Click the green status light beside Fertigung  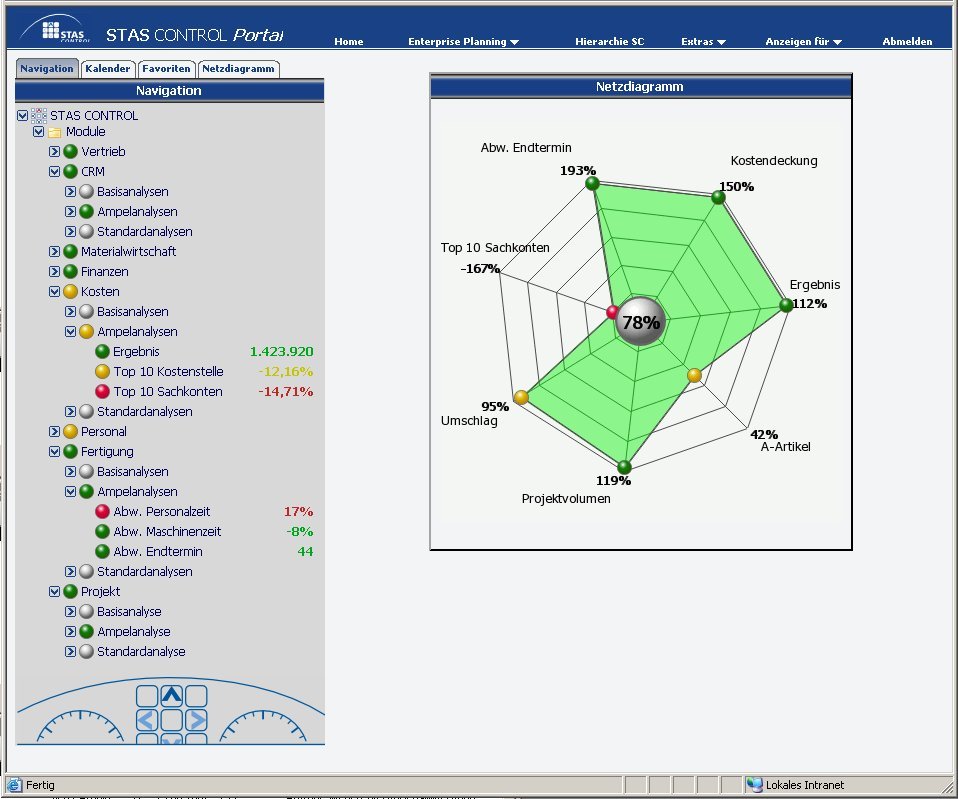[71, 451]
